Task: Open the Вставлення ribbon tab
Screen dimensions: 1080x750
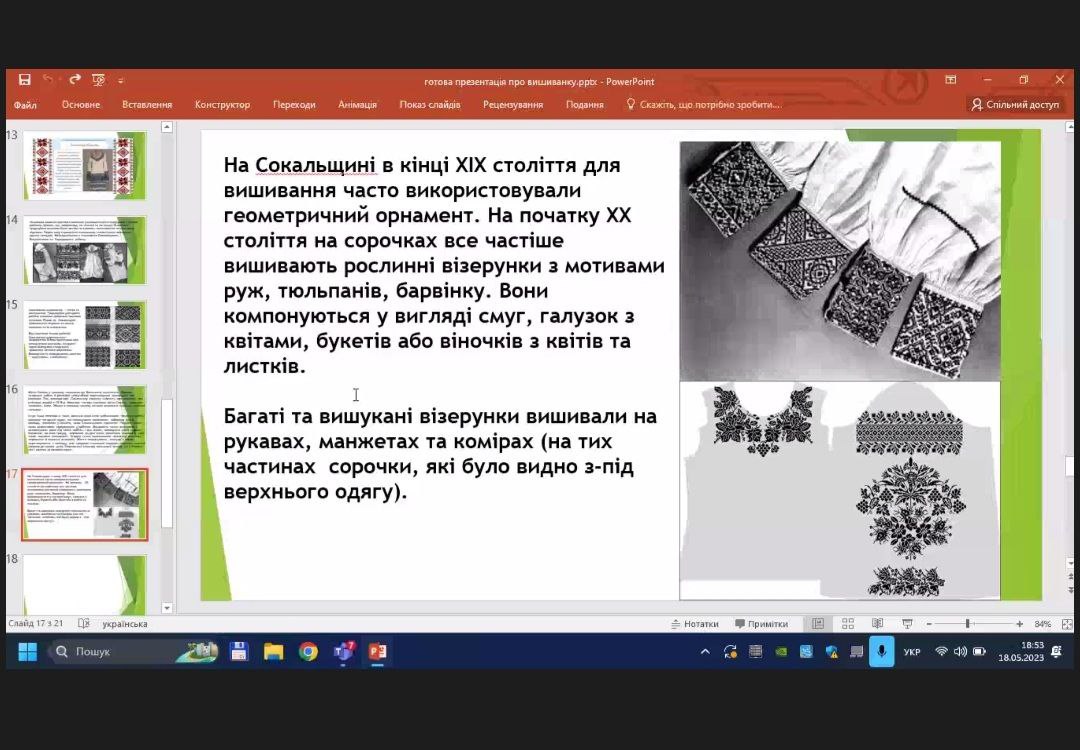Action: point(147,104)
